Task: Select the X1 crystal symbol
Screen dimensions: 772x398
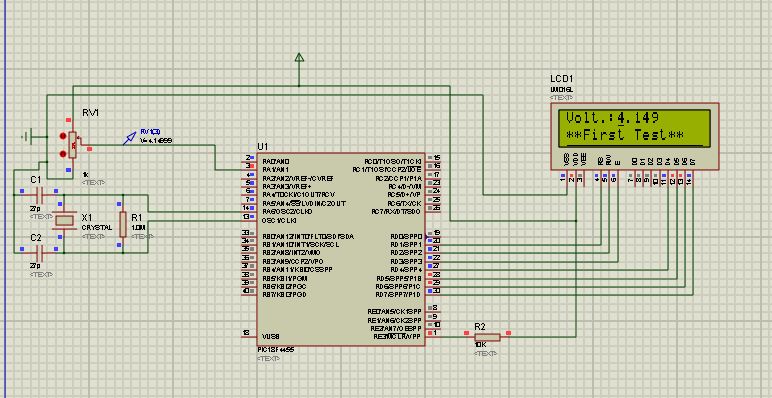Action: (65, 220)
